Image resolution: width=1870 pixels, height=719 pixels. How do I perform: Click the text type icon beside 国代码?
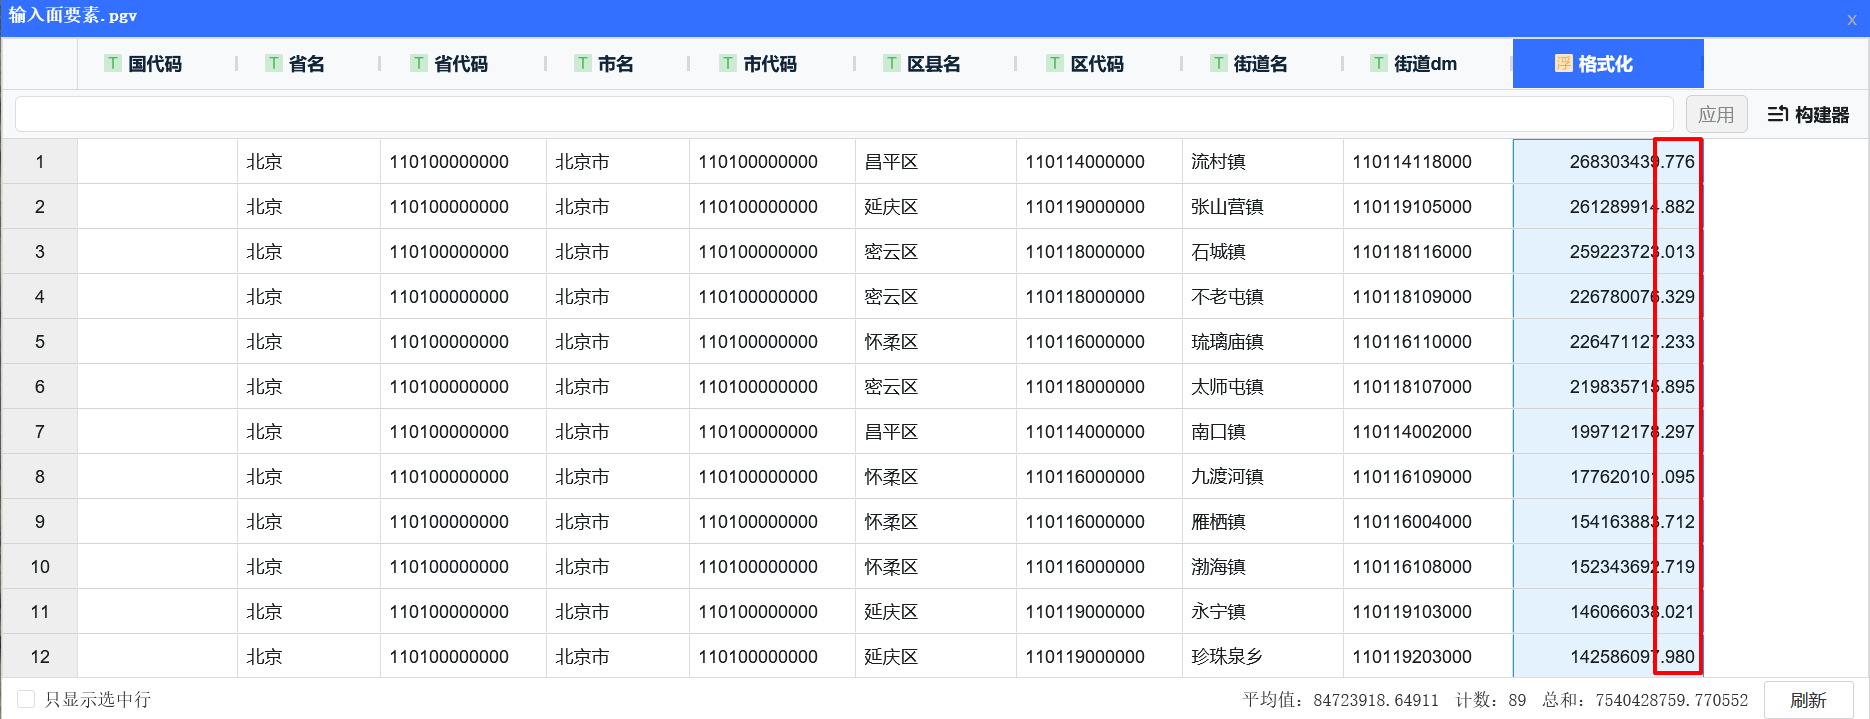click(113, 63)
